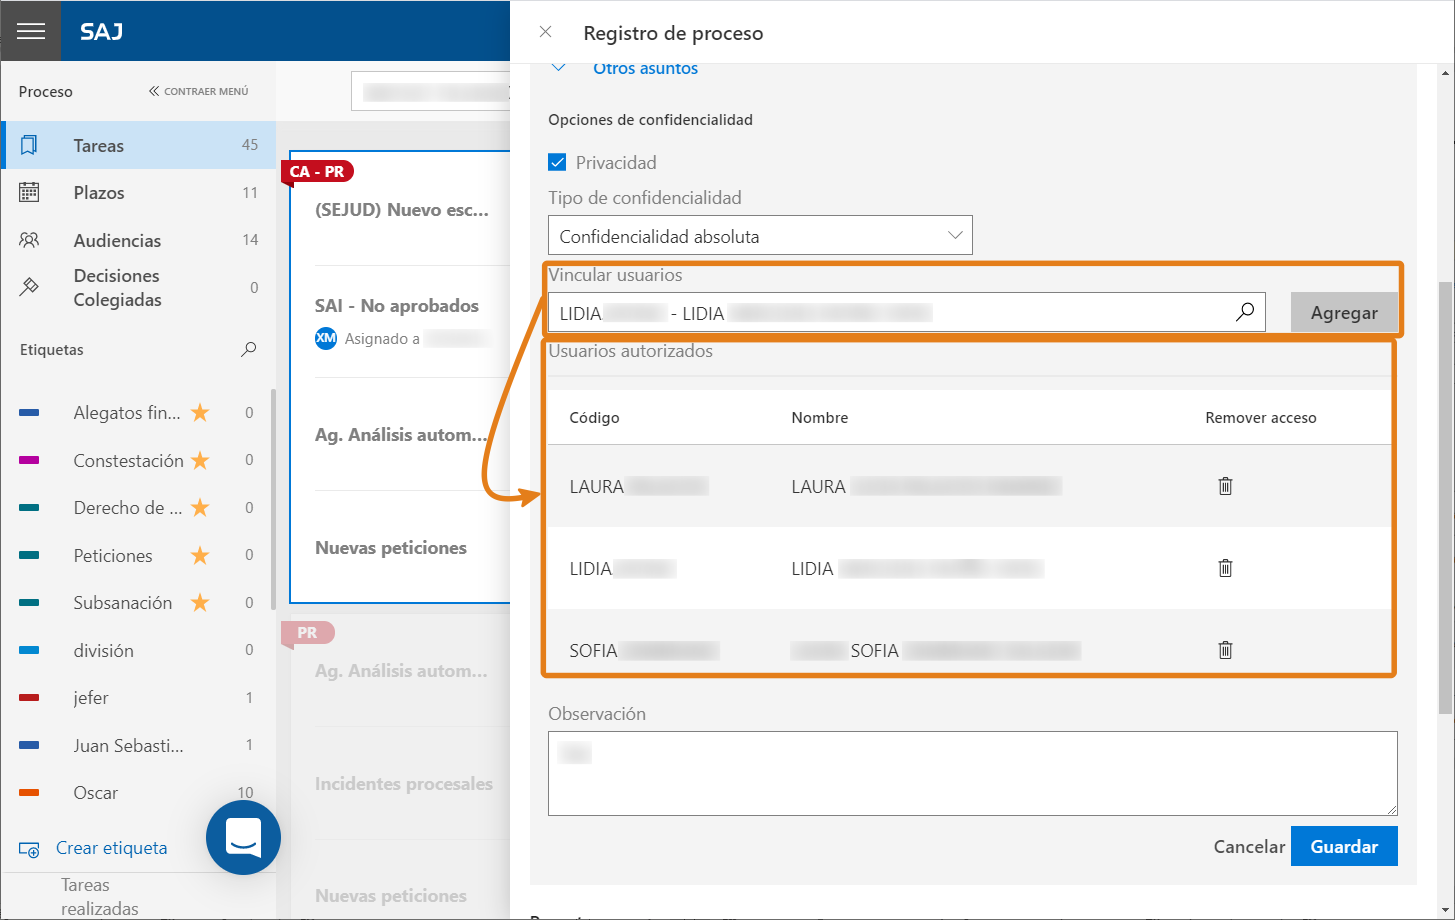The height and width of the screenshot is (920, 1455).
Task: Open Decisiones Colegiadas in the sidebar
Action: 137,288
